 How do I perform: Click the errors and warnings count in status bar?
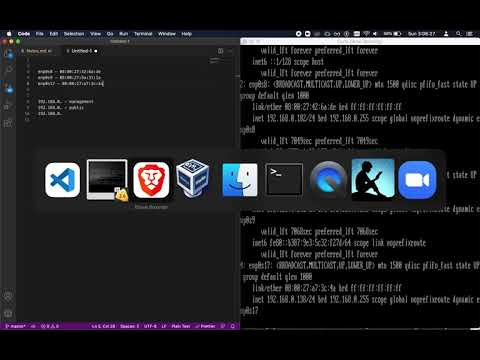pos(50,326)
